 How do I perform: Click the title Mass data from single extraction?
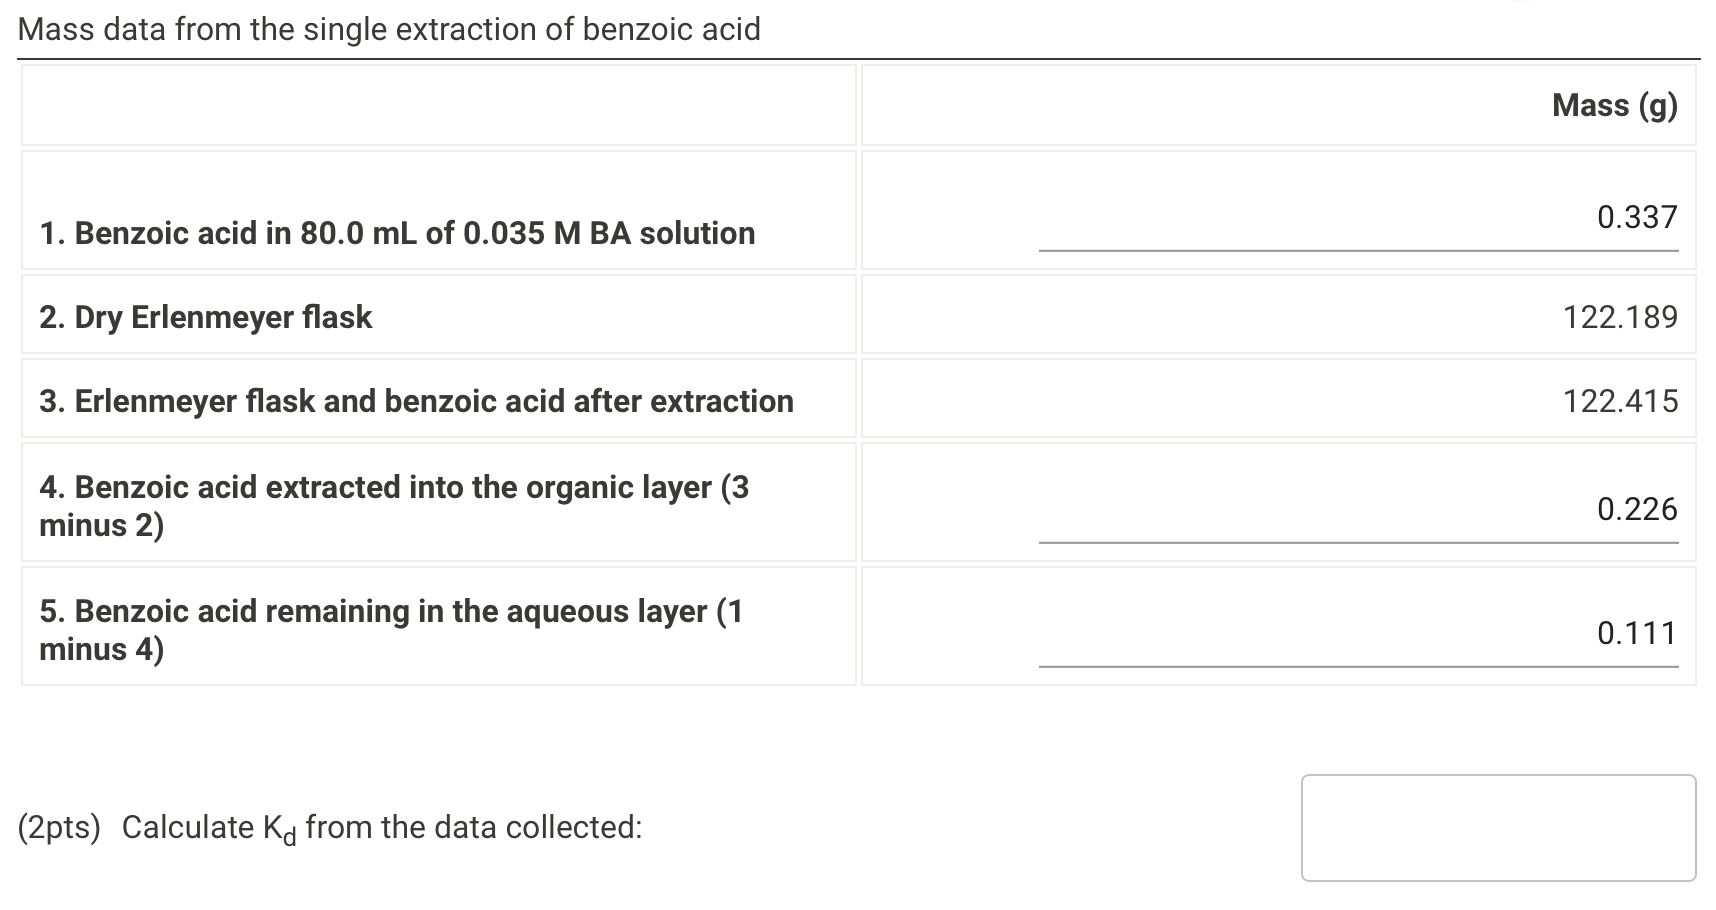pos(388,29)
